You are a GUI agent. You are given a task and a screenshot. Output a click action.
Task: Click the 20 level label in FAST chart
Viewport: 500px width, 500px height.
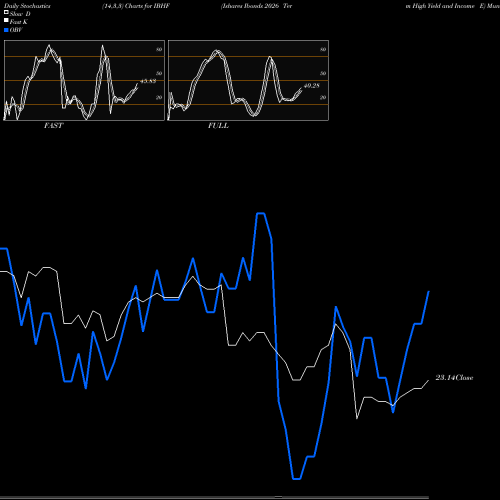(159, 97)
